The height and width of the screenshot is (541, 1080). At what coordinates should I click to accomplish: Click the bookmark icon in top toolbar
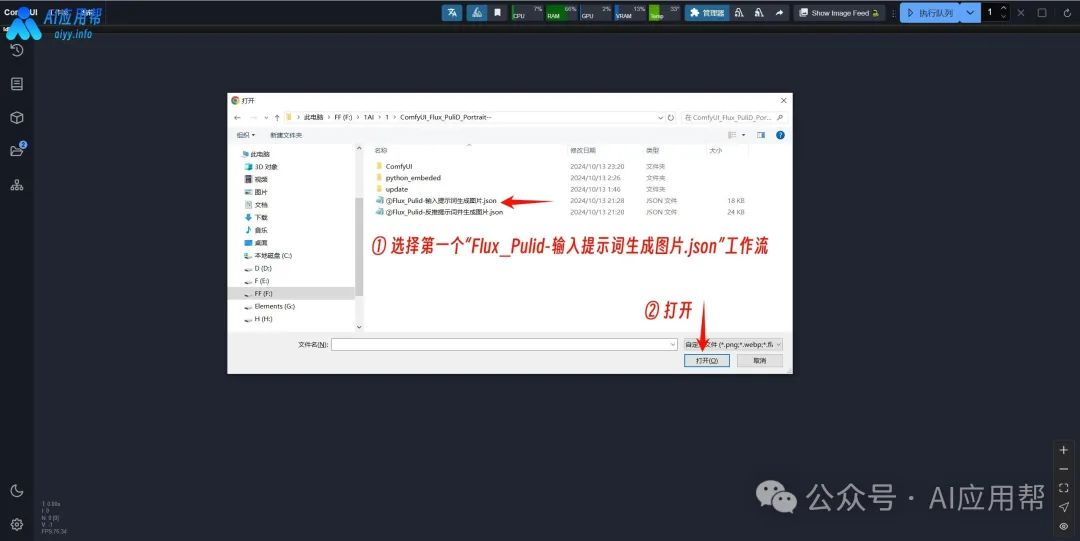click(497, 12)
